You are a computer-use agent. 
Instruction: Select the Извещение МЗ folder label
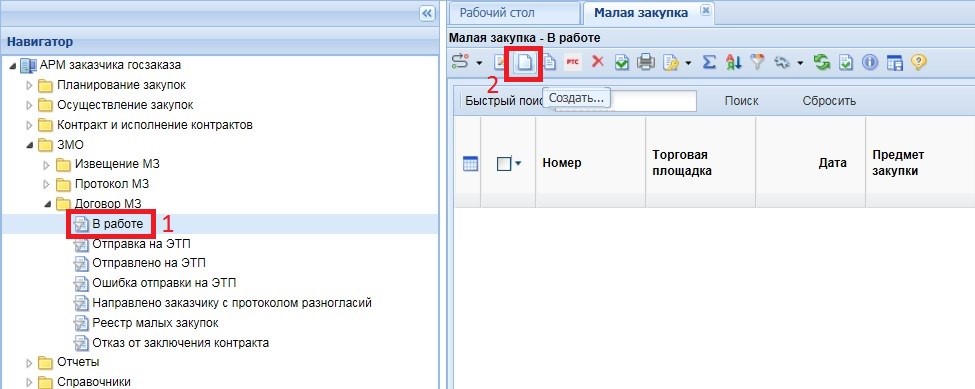(117, 165)
